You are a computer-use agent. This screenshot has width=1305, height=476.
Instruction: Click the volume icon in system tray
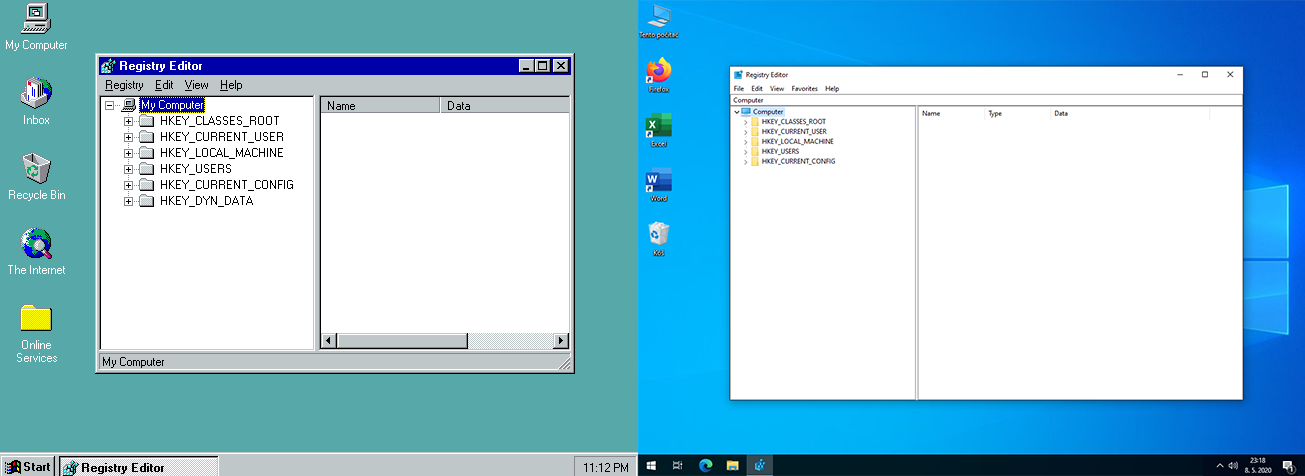1235,466
